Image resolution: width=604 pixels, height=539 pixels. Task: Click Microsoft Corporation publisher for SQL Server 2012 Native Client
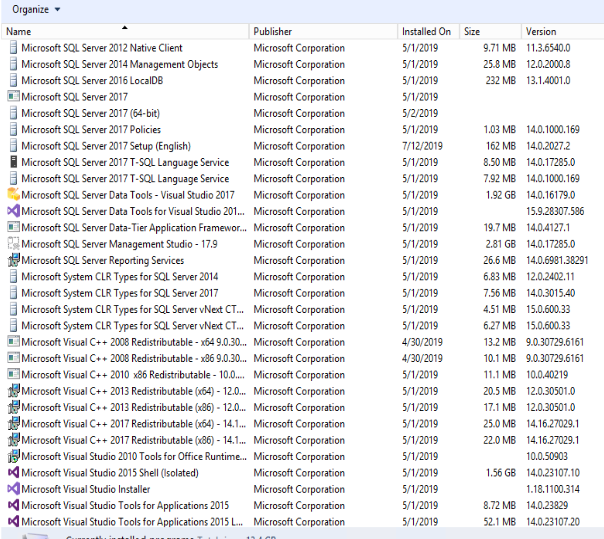pyautogui.click(x=299, y=48)
